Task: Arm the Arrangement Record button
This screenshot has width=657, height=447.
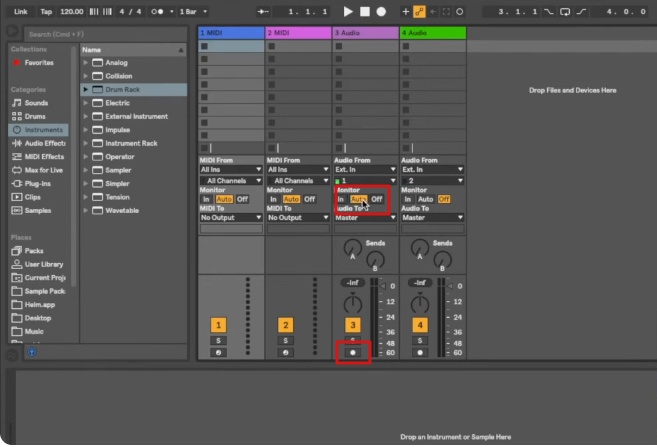Action: [x=381, y=12]
